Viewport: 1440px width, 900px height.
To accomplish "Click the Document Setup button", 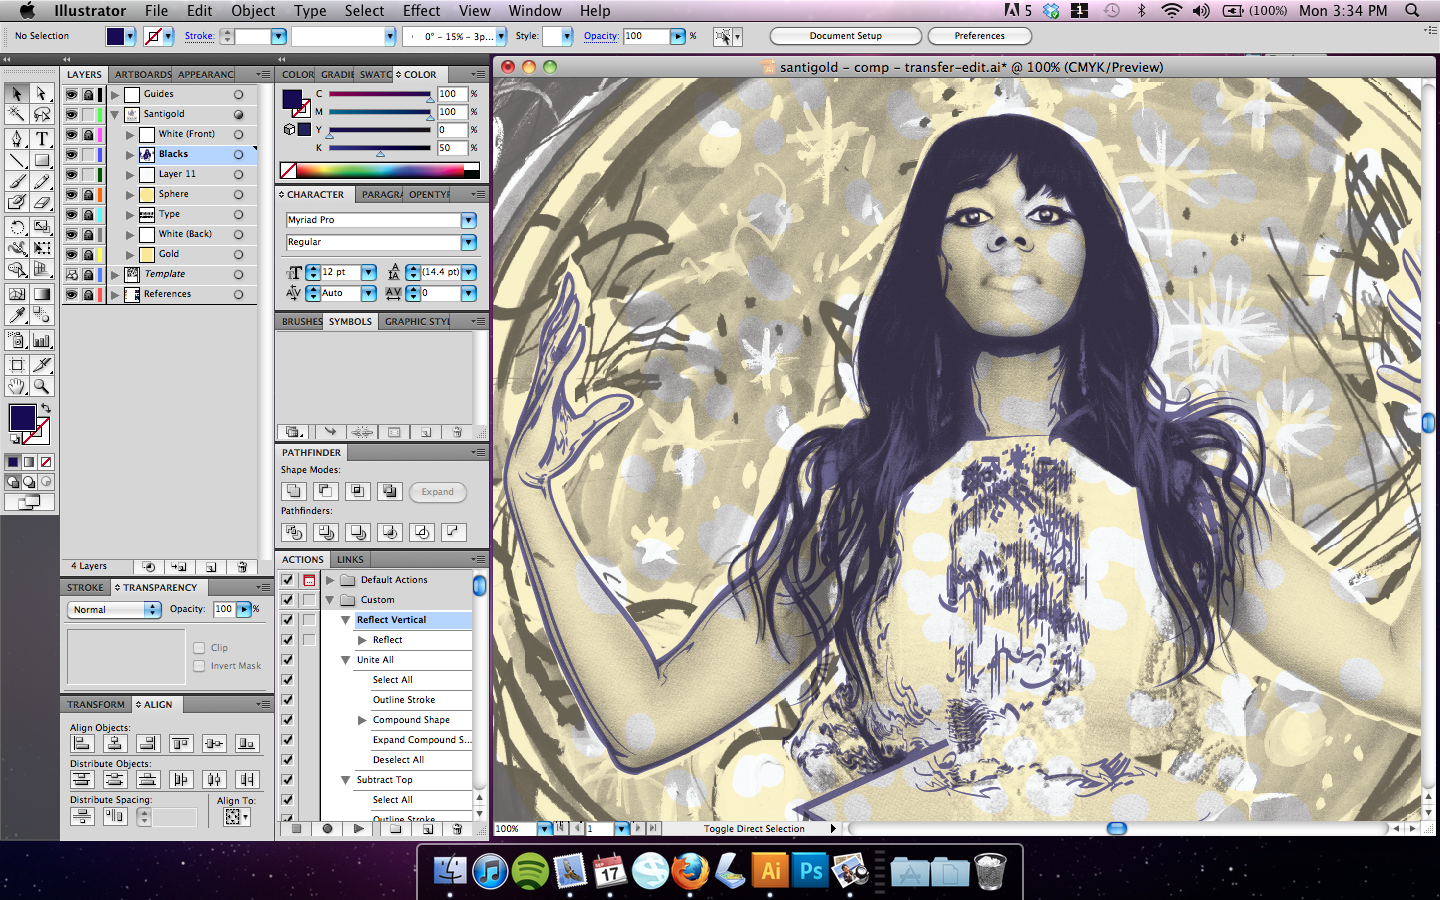I will (x=846, y=36).
